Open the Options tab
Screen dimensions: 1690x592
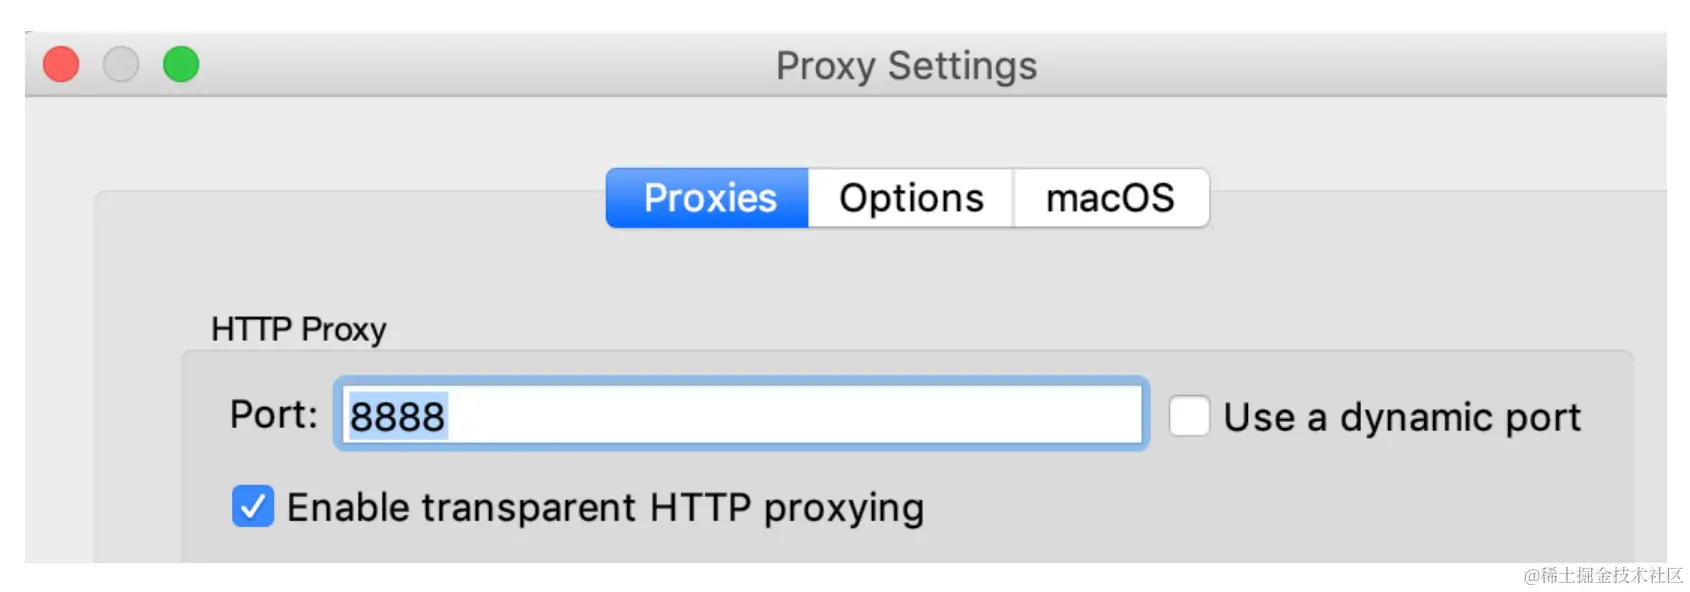click(x=911, y=198)
